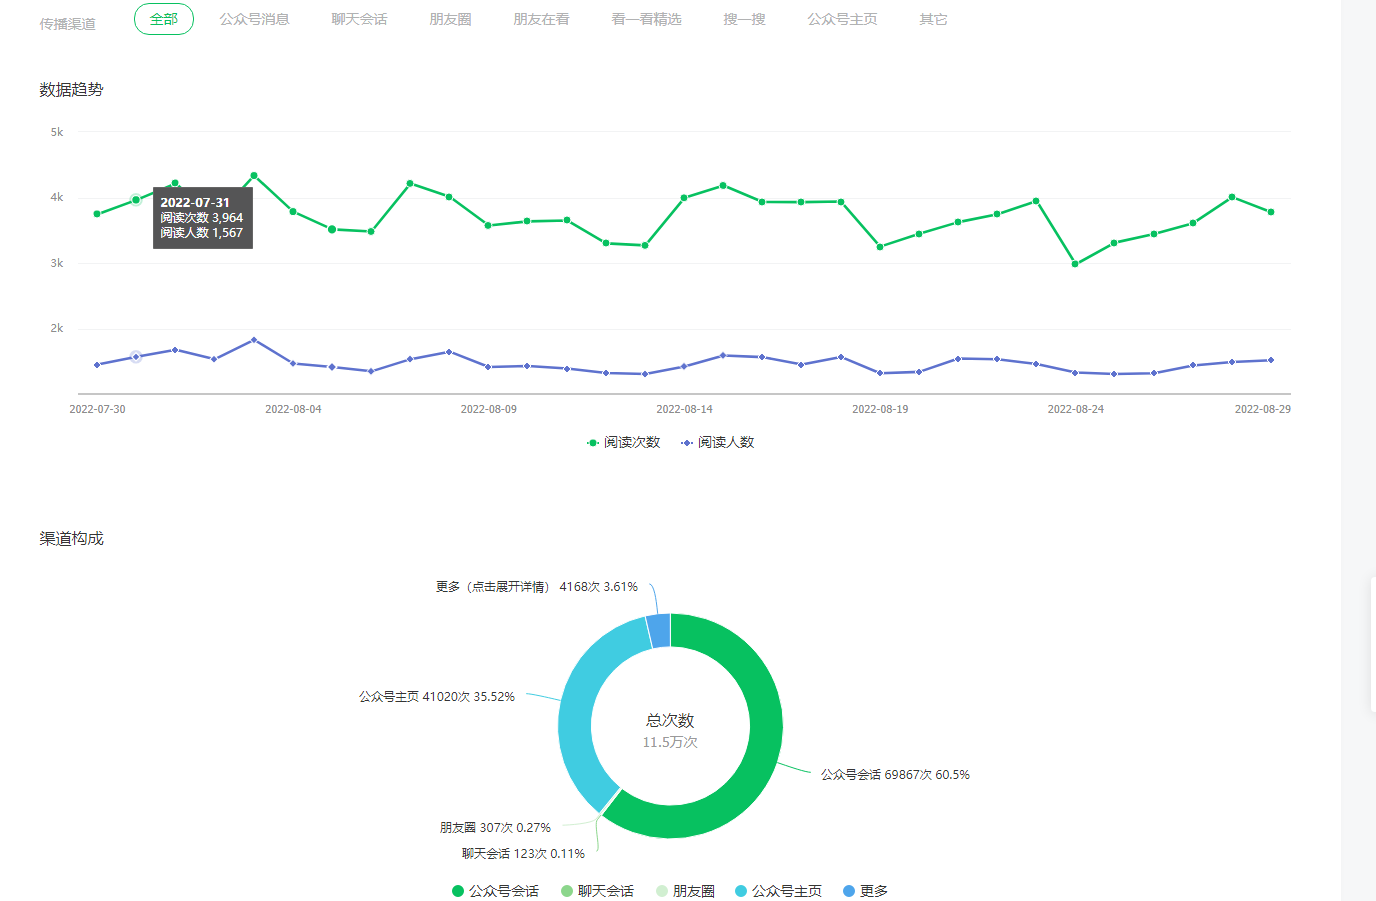Viewport: 1376px width, 901px height.
Task: Toggle 阅读次数 series in chart legend
Action: [624, 442]
